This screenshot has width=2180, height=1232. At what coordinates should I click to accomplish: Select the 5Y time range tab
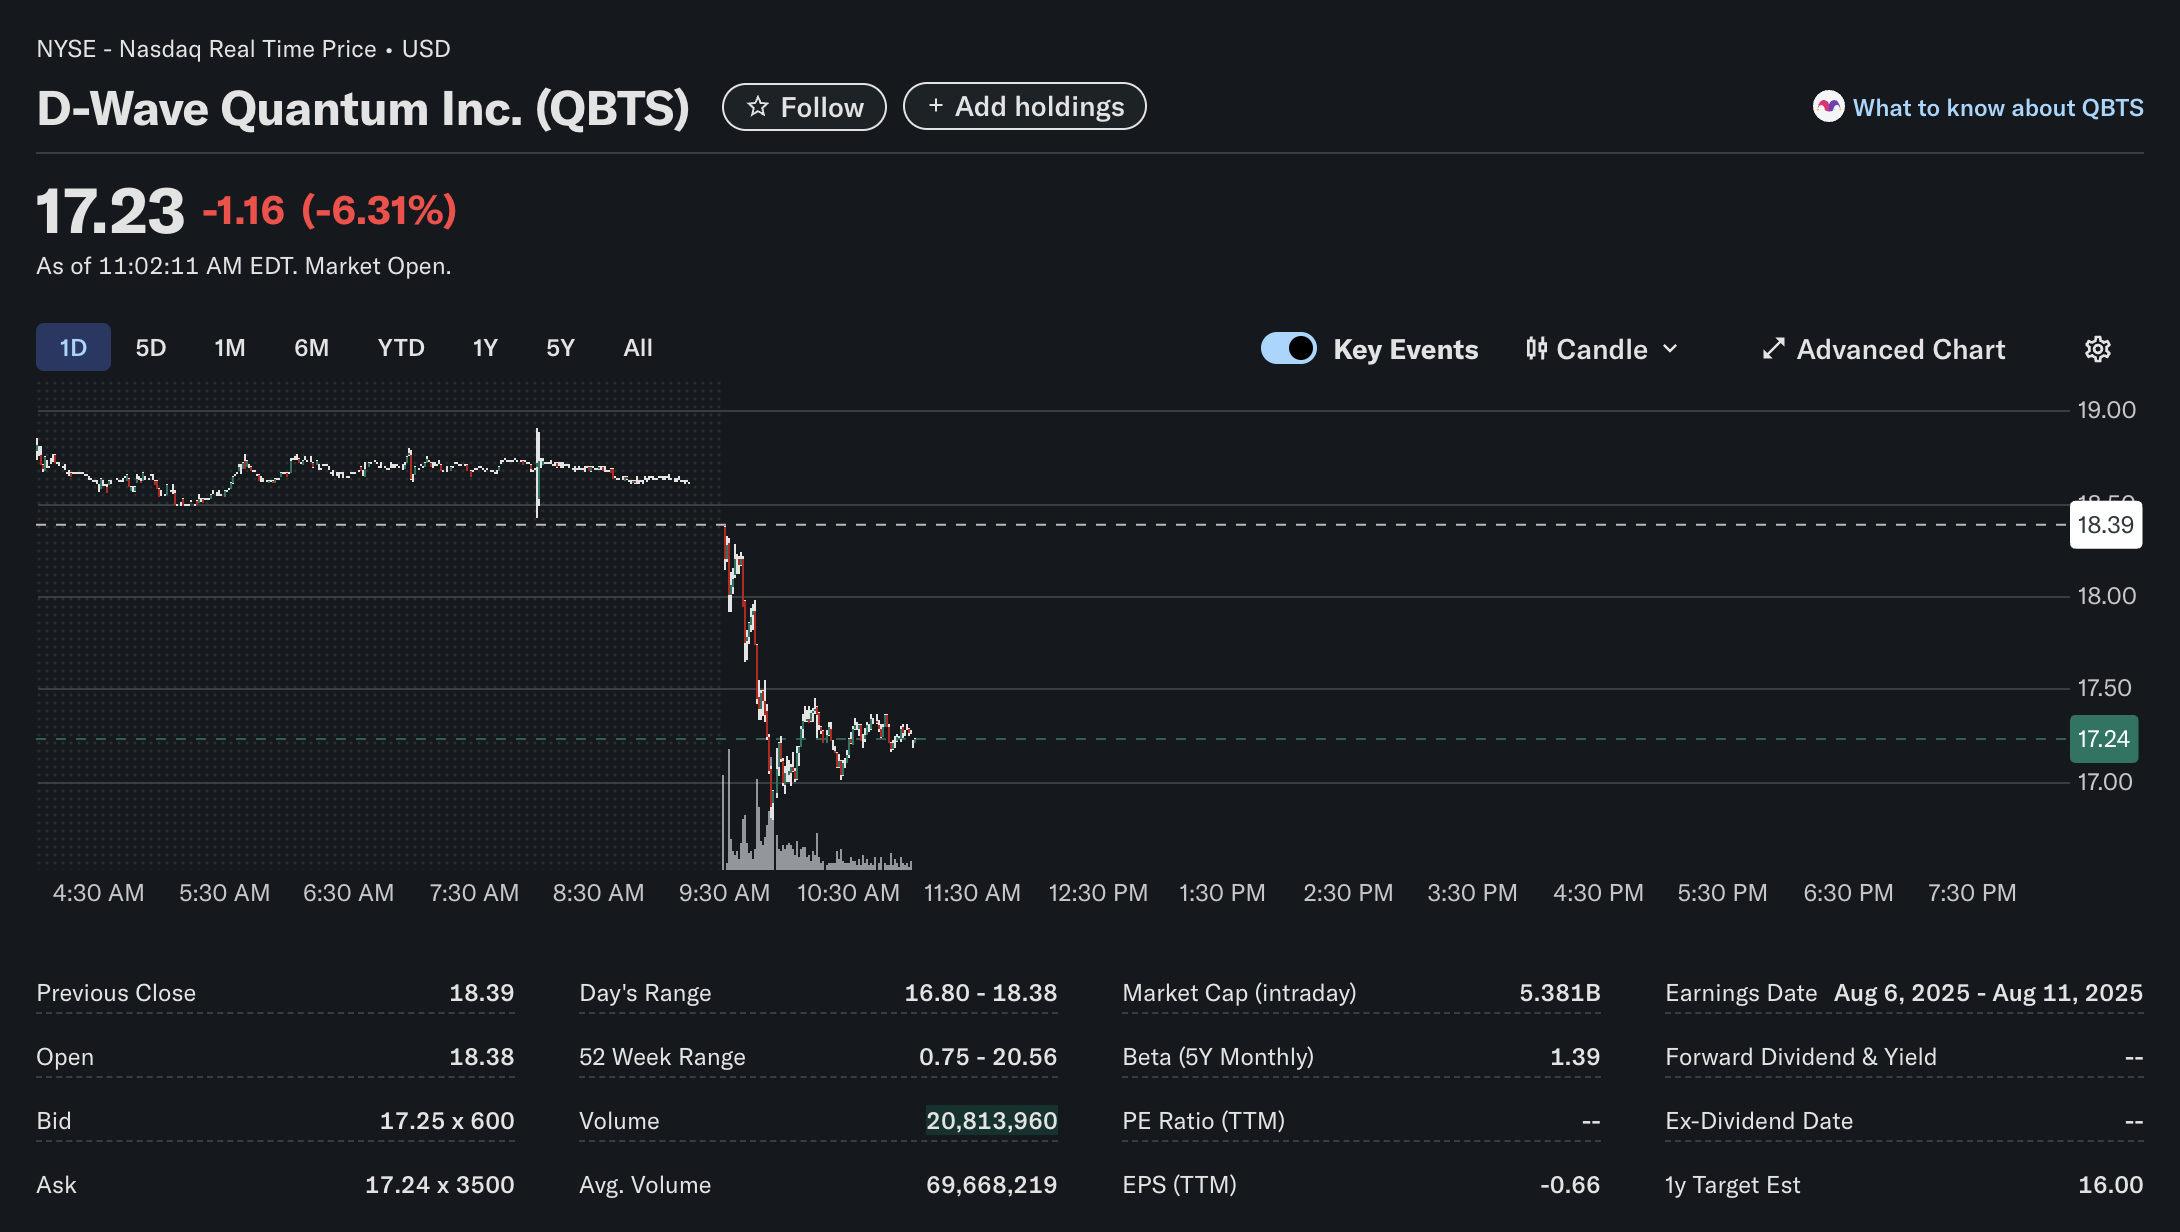tap(560, 347)
